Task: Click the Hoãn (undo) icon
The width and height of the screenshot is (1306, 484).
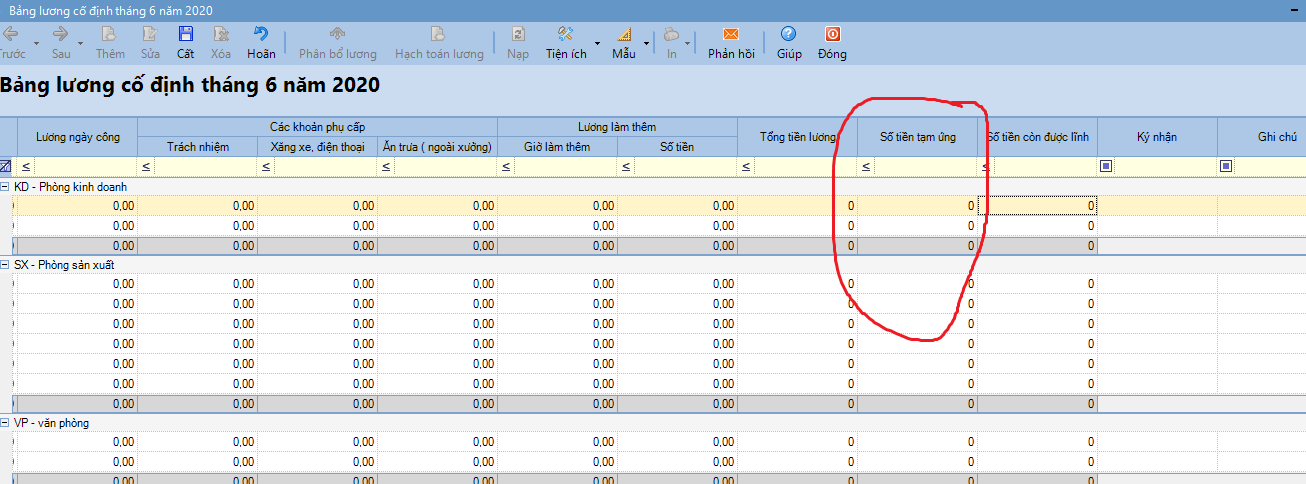Action: 261,34
